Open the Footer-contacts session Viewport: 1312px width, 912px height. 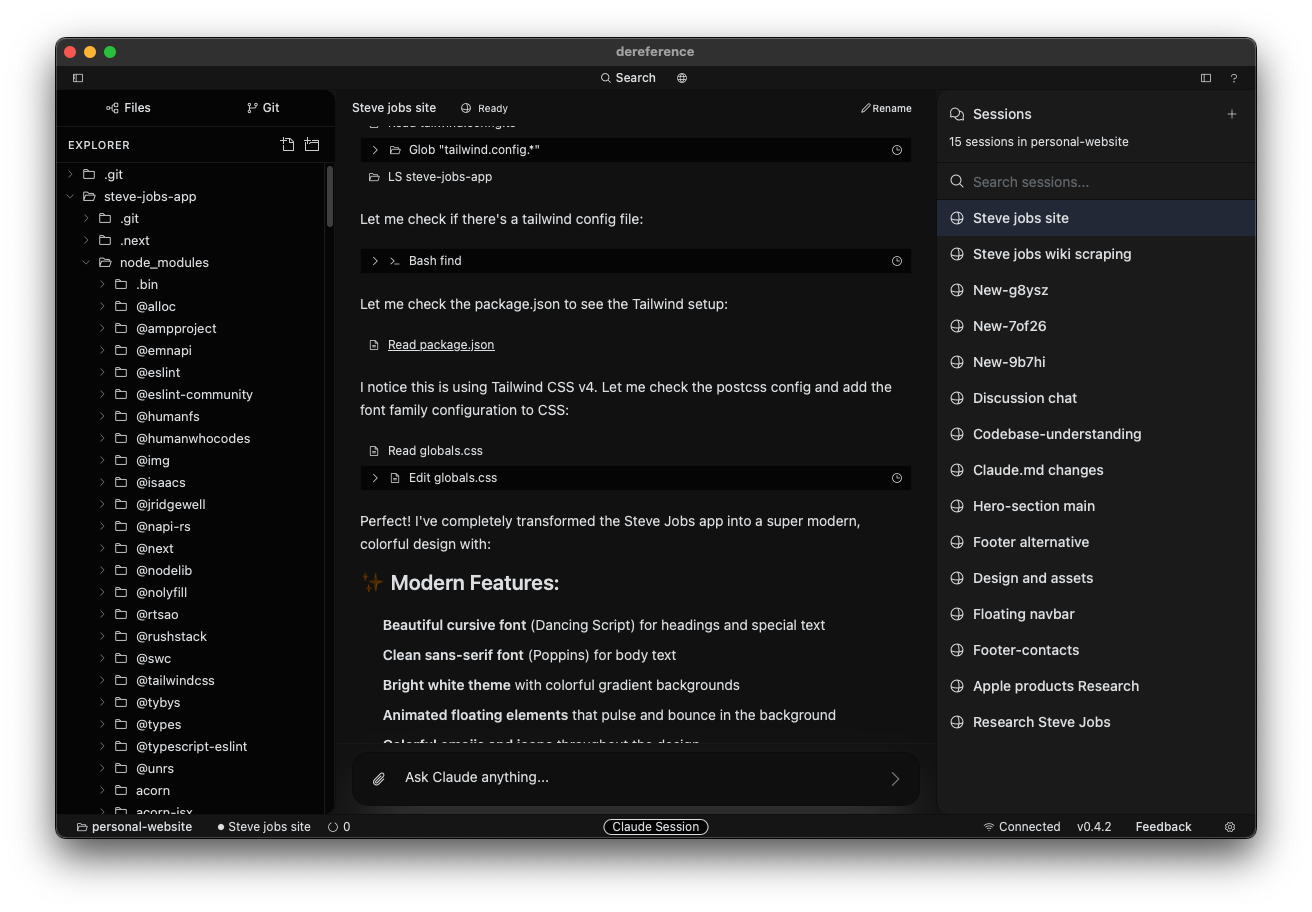click(1096, 650)
